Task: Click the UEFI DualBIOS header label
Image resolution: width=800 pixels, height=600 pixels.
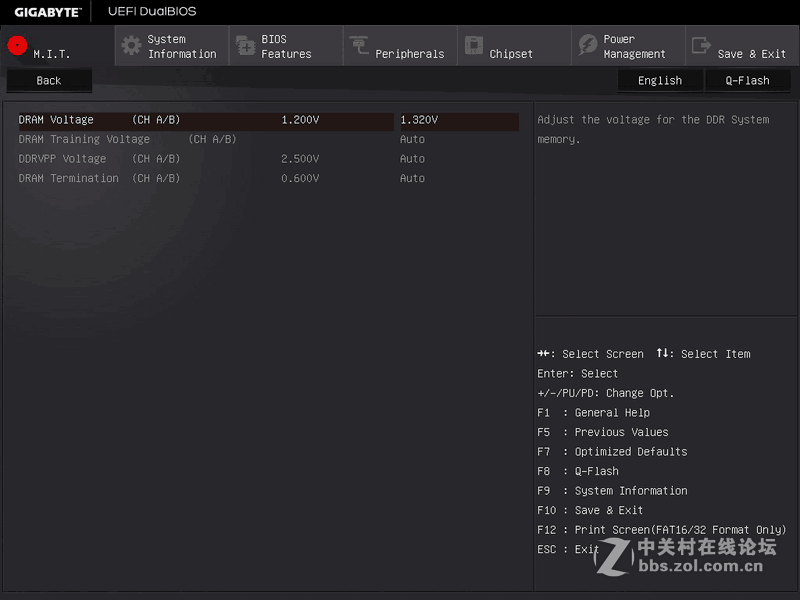Action: coord(151,11)
